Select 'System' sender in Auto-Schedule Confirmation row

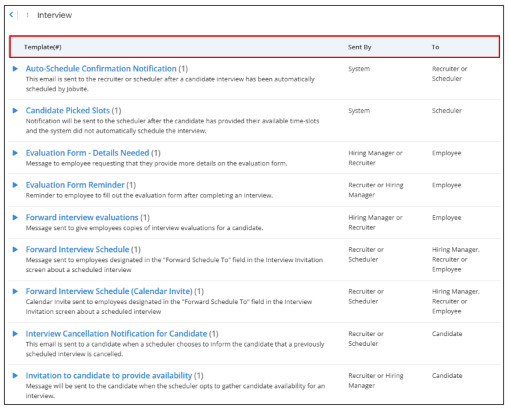359,69
